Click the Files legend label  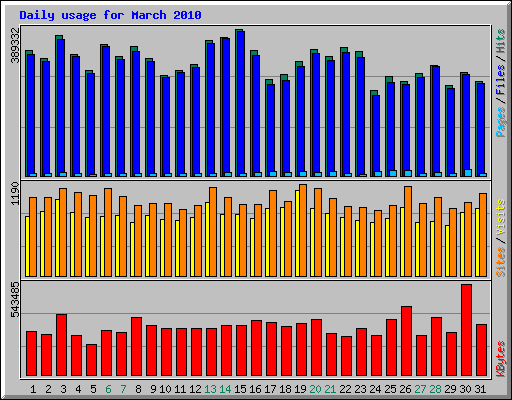tap(501, 79)
